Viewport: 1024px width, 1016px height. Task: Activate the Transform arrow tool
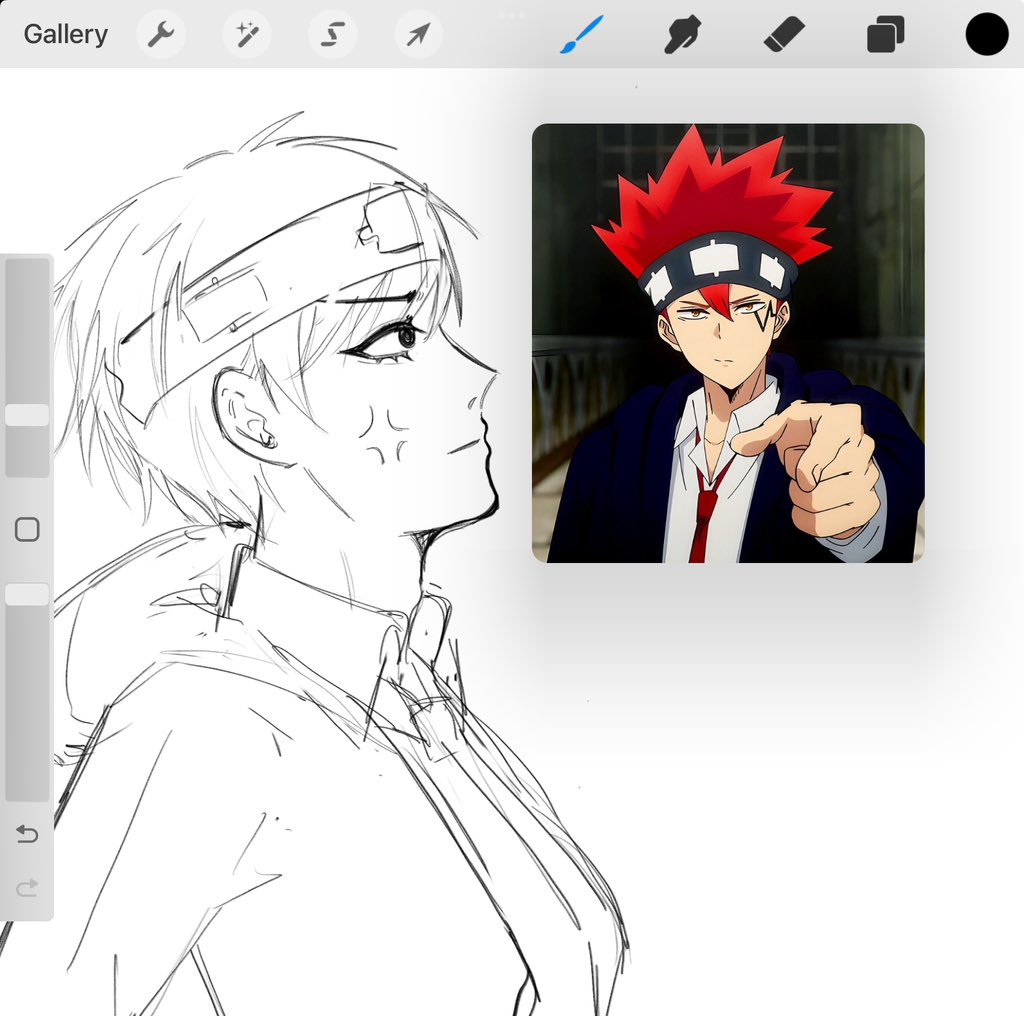[419, 34]
